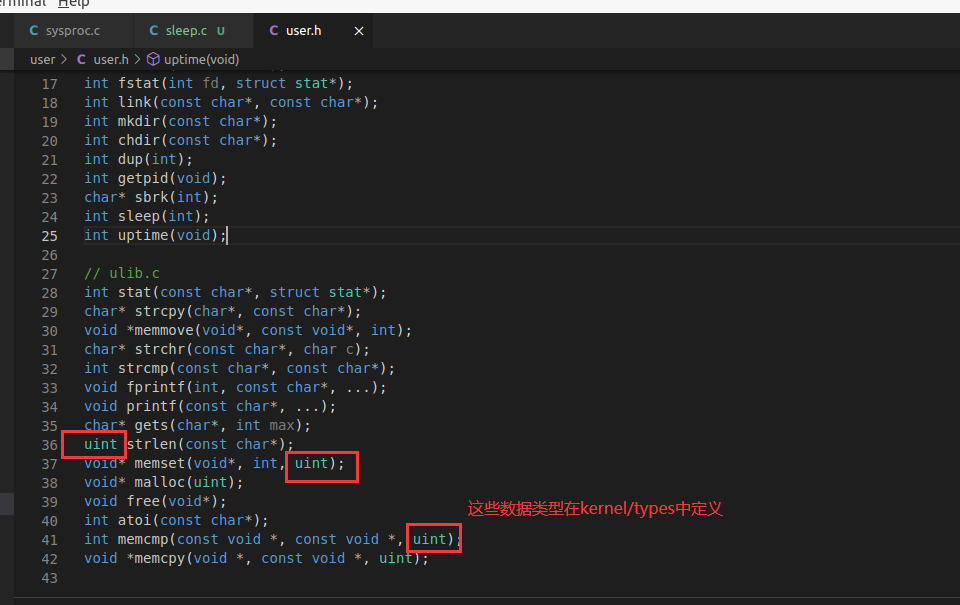The image size is (960, 605).
Task: Click the 'strcpy' function name
Action: point(160,311)
